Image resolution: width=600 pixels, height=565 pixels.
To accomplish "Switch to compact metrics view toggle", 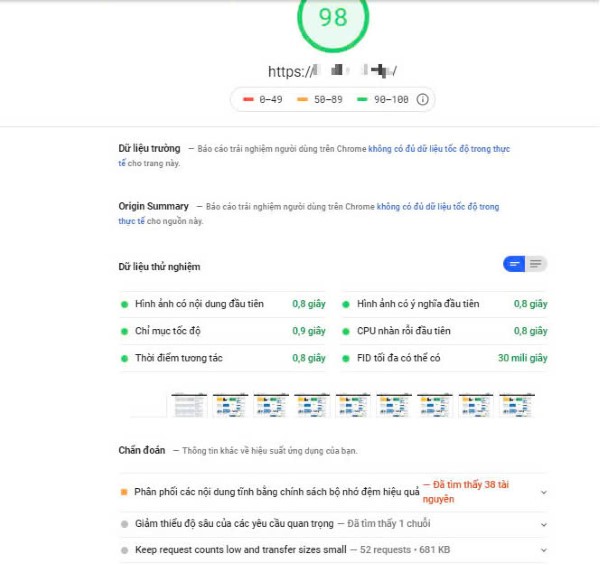I will [514, 264].
